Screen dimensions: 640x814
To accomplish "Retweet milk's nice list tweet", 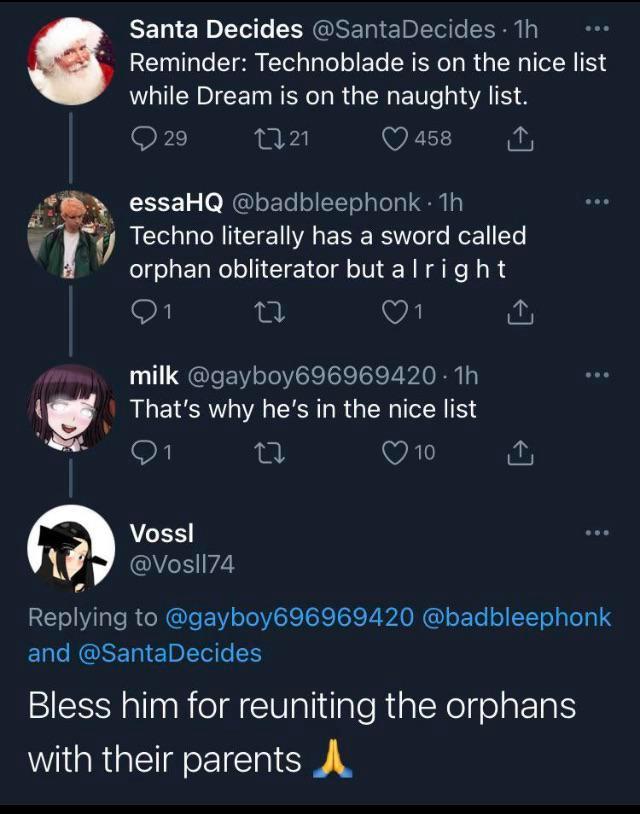I will coord(270,452).
